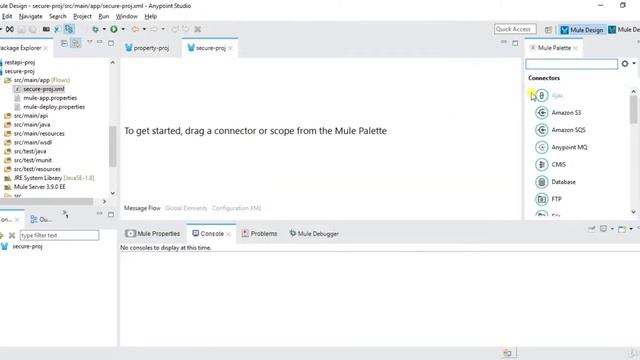The image size is (640, 360).
Task: Click the forward navigation arrow in toolbar
Action: [154, 29]
